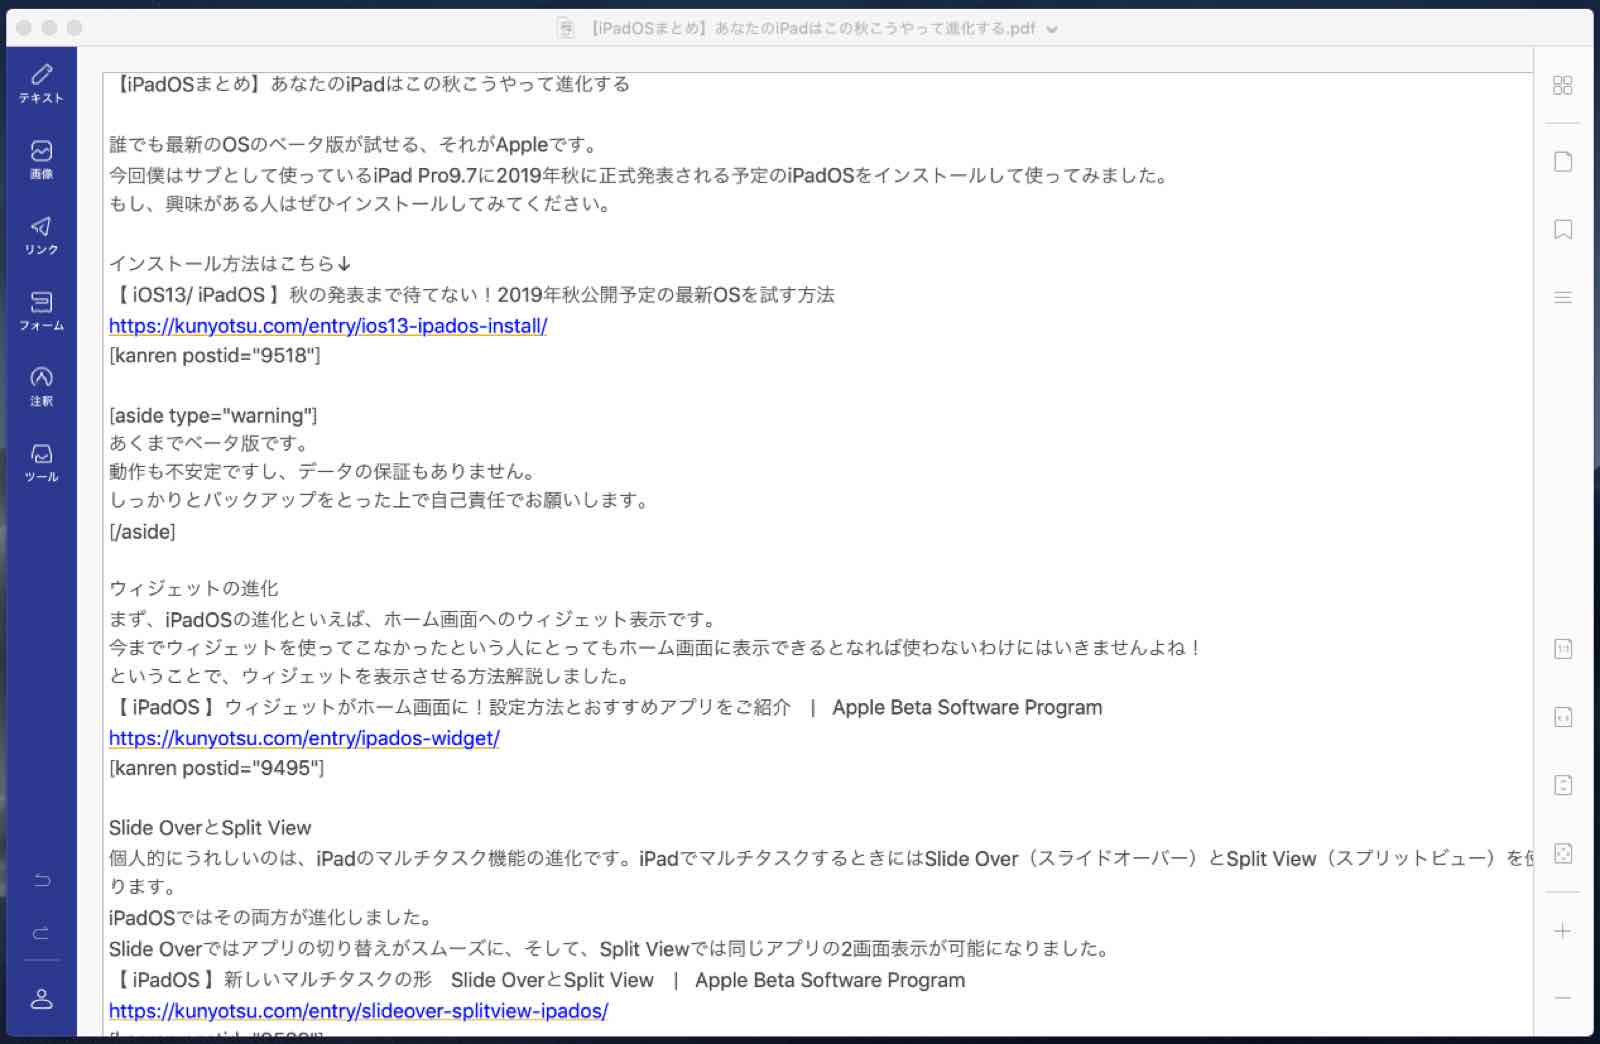
Task: Click the line starting 個人的にうれしいのは
Action: click(x=820, y=858)
